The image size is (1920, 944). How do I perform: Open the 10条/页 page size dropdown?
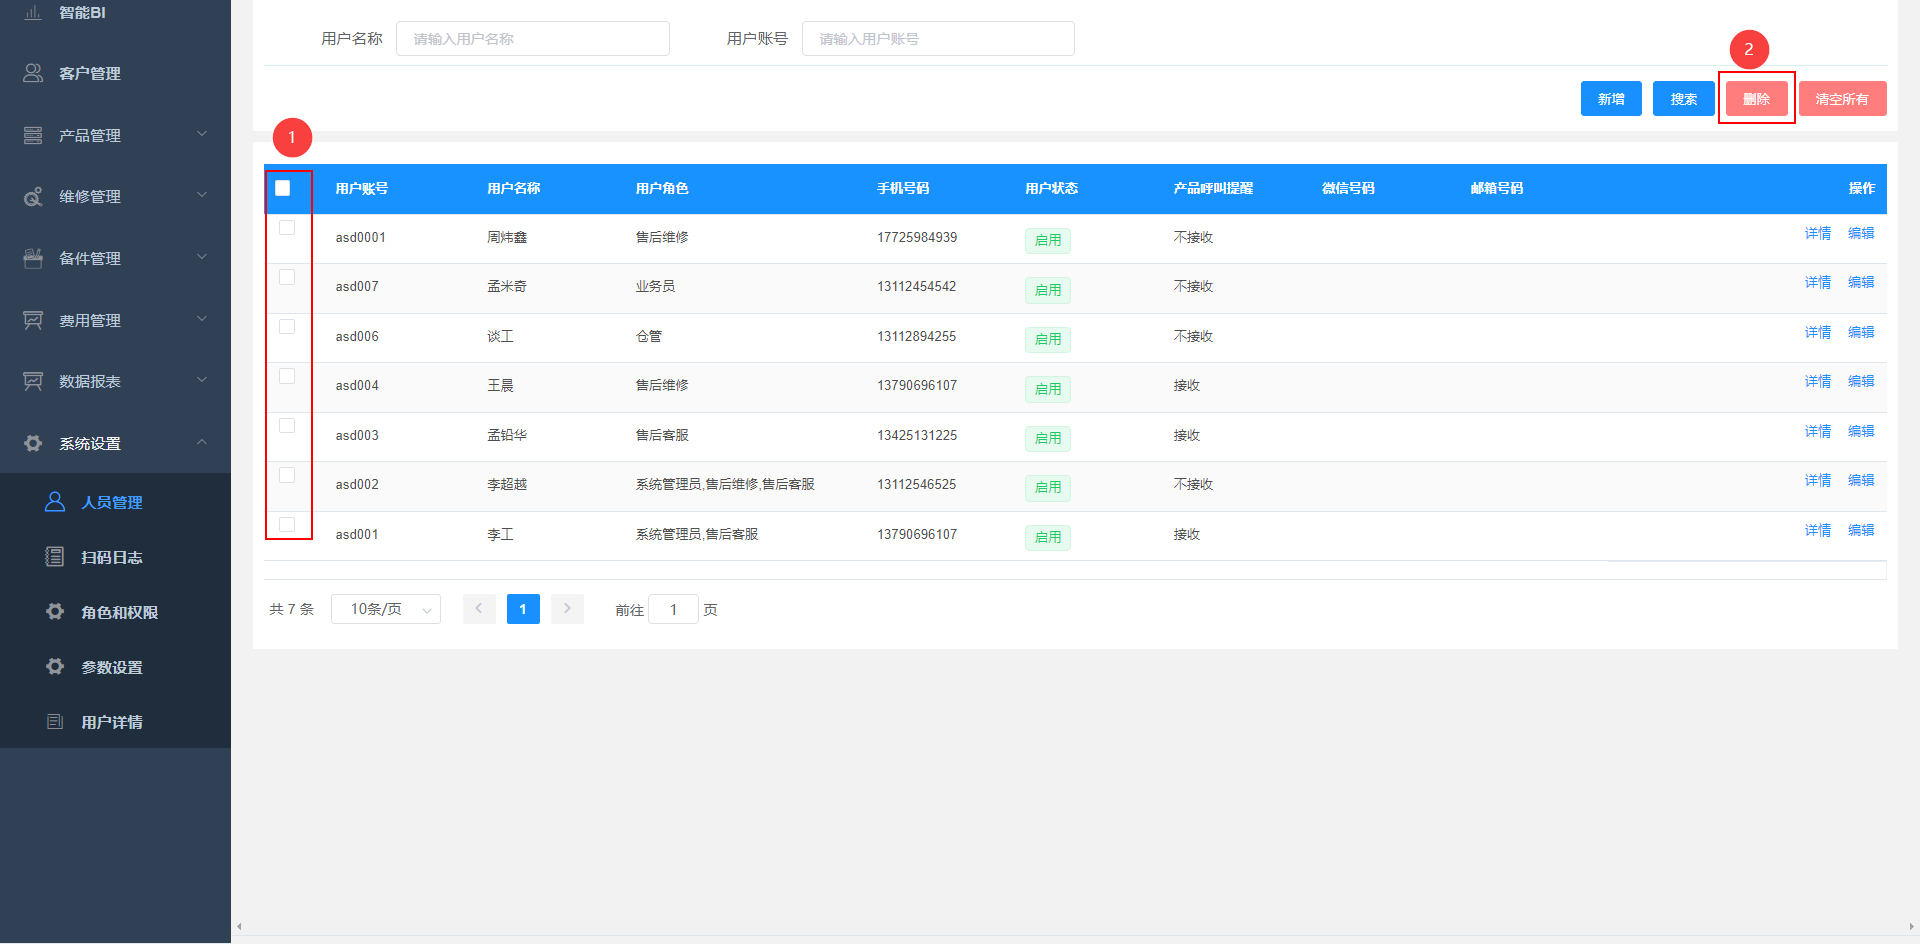coord(386,609)
